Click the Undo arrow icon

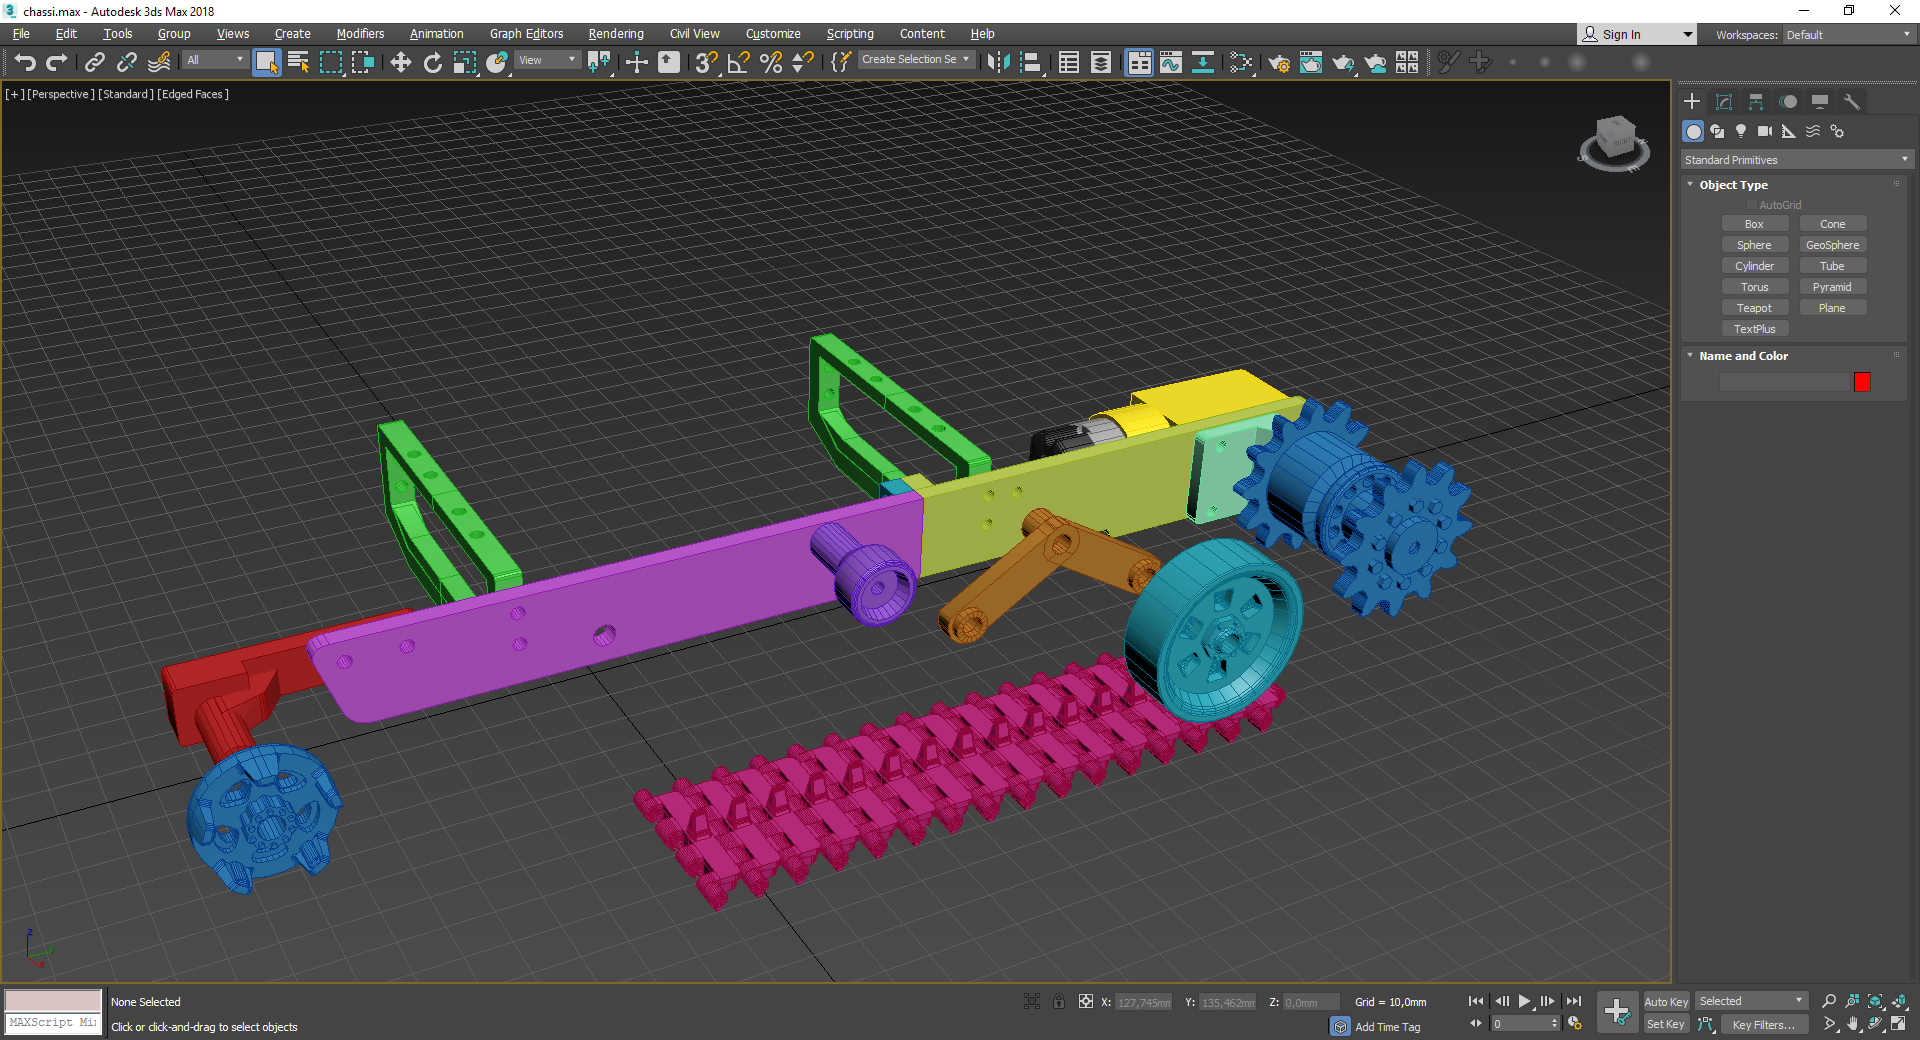[25, 62]
